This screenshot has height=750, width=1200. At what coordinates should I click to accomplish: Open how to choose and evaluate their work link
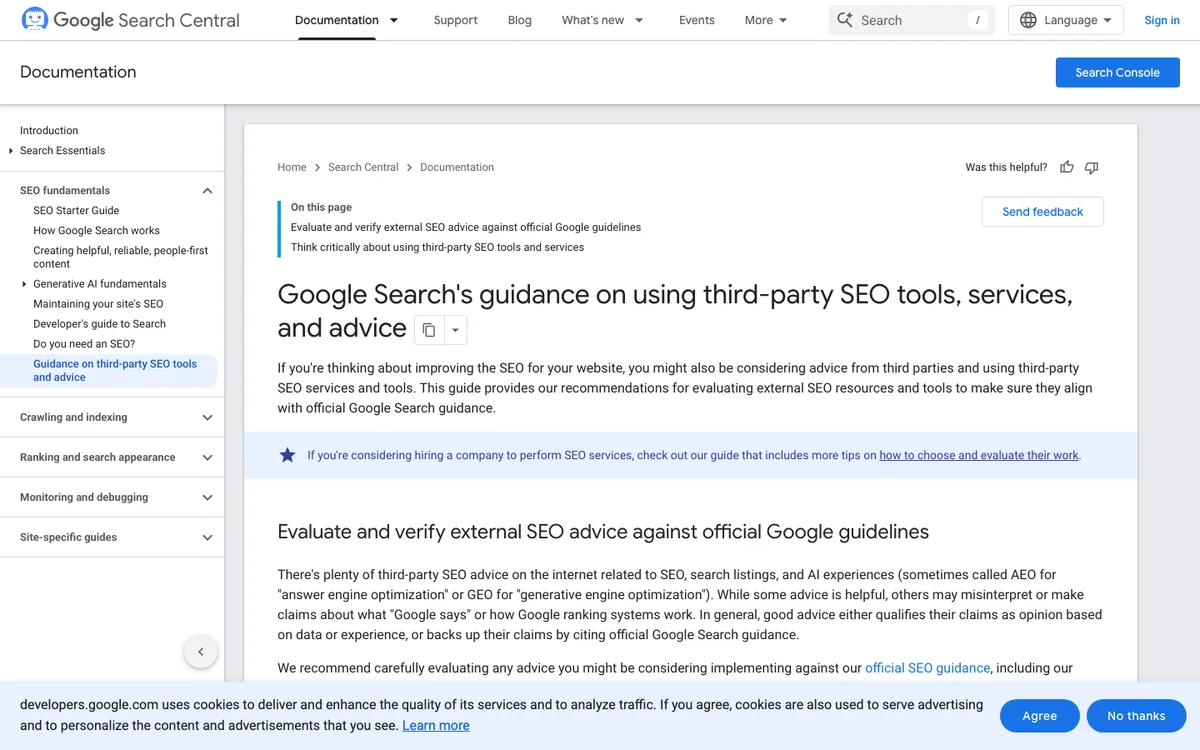(979, 455)
